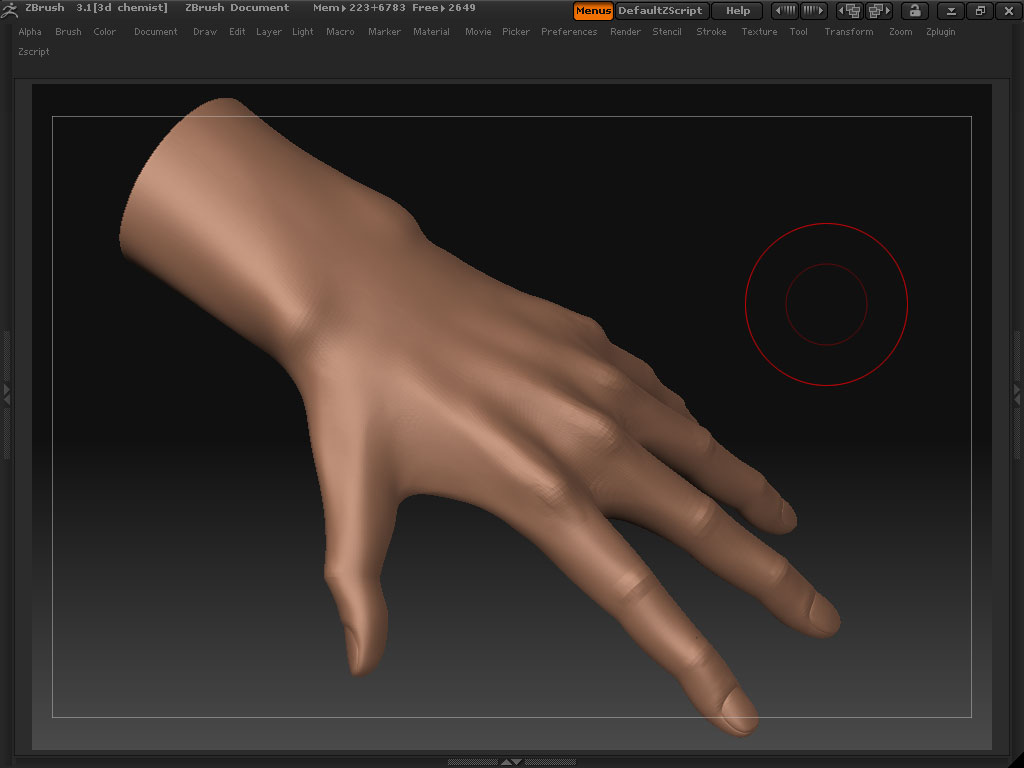
Task: Open the Document menu
Action: pos(155,31)
